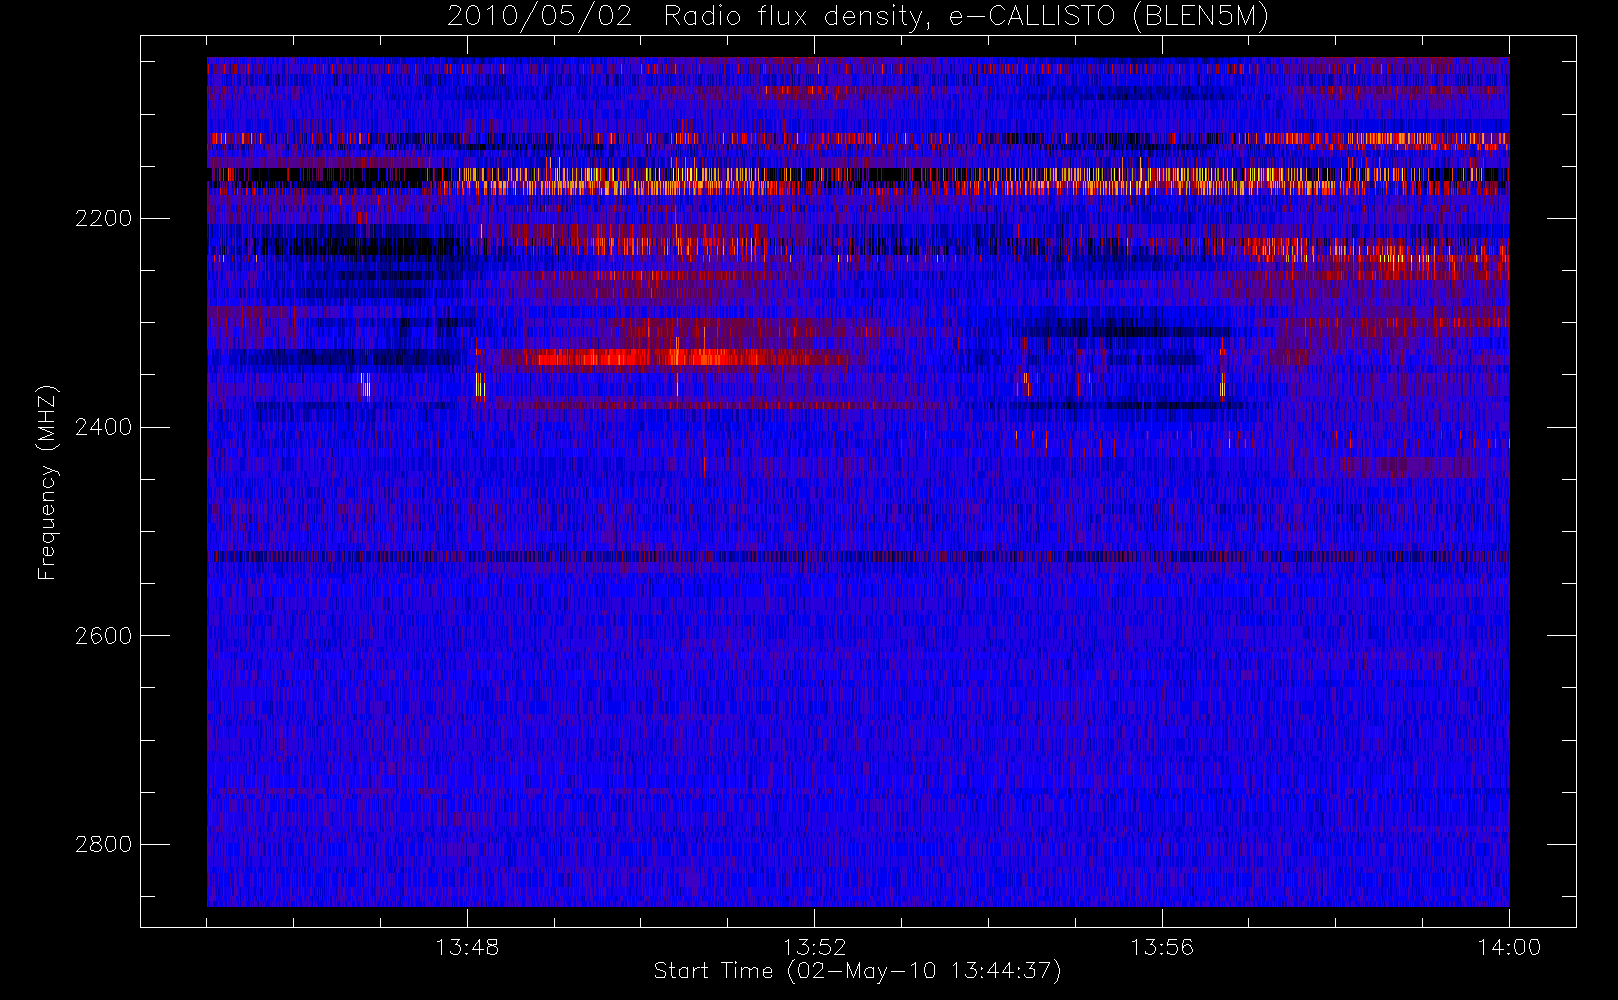Click the 14:00 time tick label

[x=1509, y=947]
